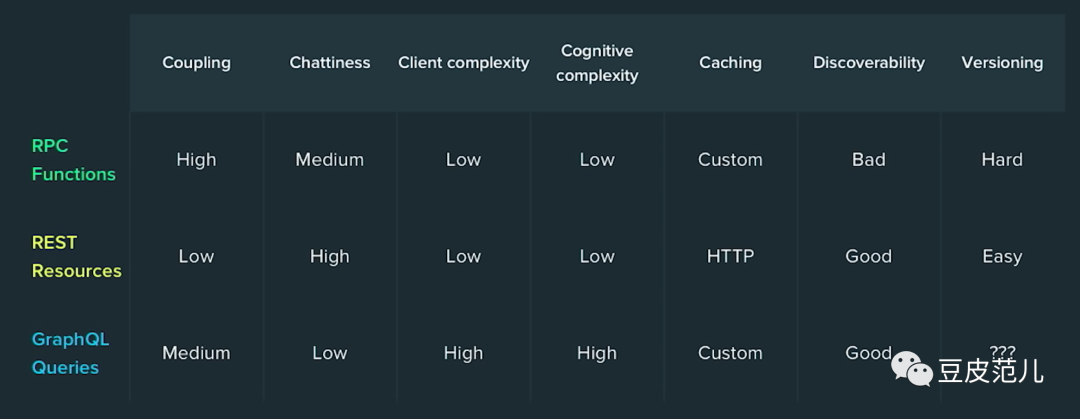This screenshot has height=419, width=1080.
Task: Click the HTTP caching cell for REST
Action: point(730,256)
